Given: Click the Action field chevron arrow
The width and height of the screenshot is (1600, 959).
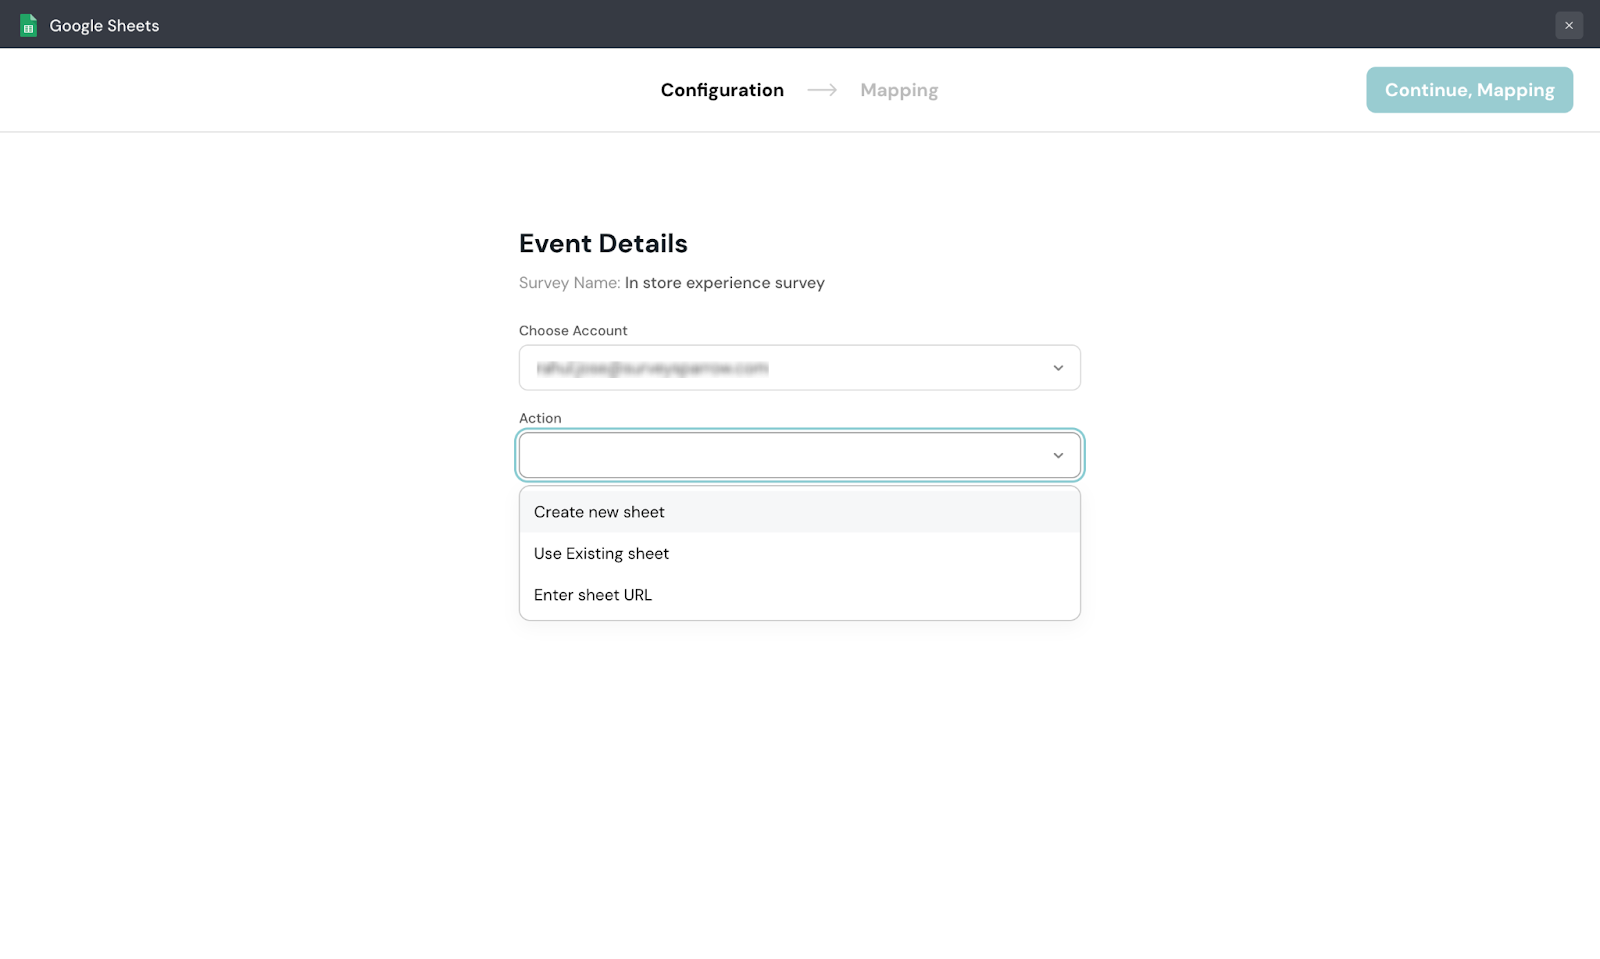Looking at the screenshot, I should click(x=1058, y=456).
